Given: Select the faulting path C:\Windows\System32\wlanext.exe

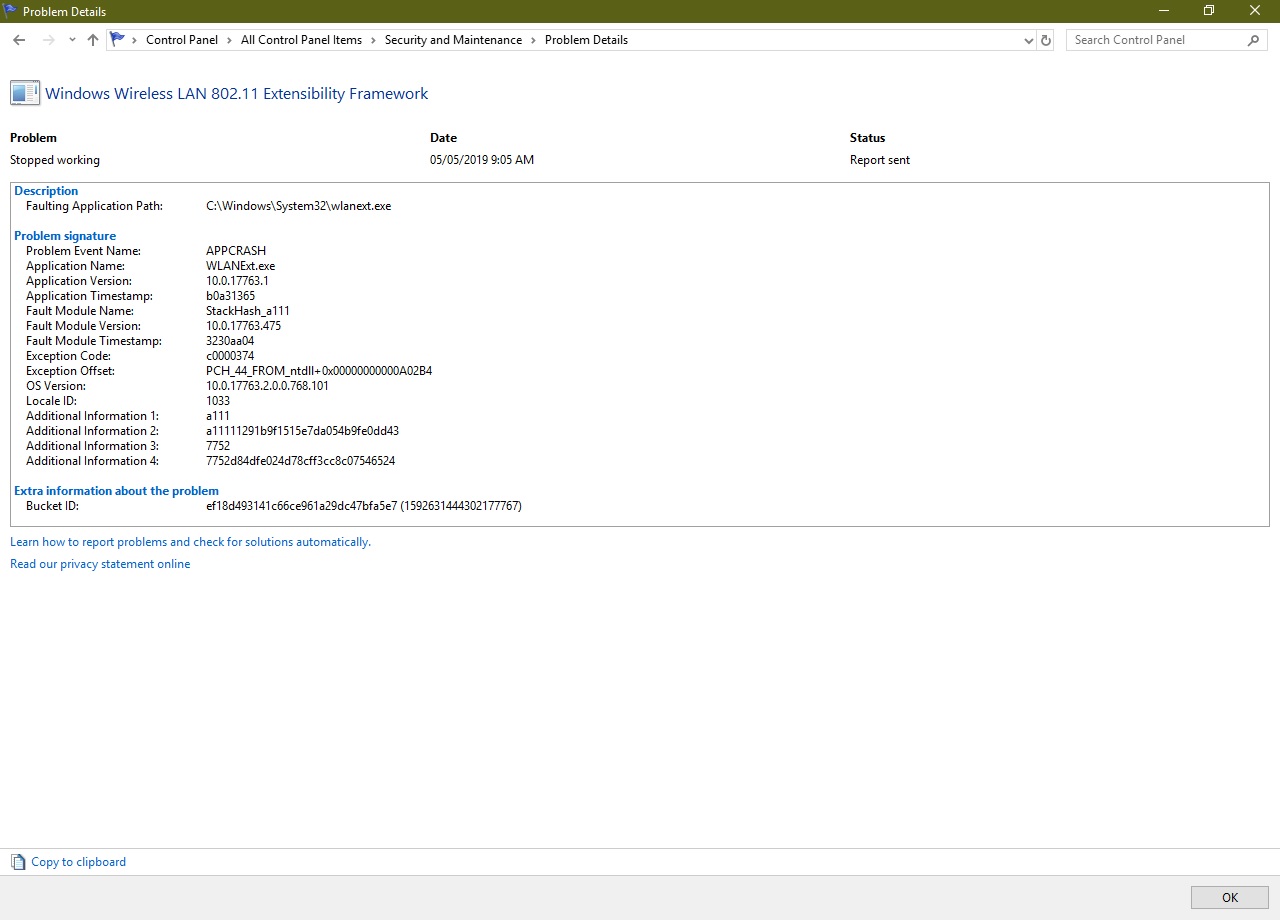Looking at the screenshot, I should [x=298, y=206].
